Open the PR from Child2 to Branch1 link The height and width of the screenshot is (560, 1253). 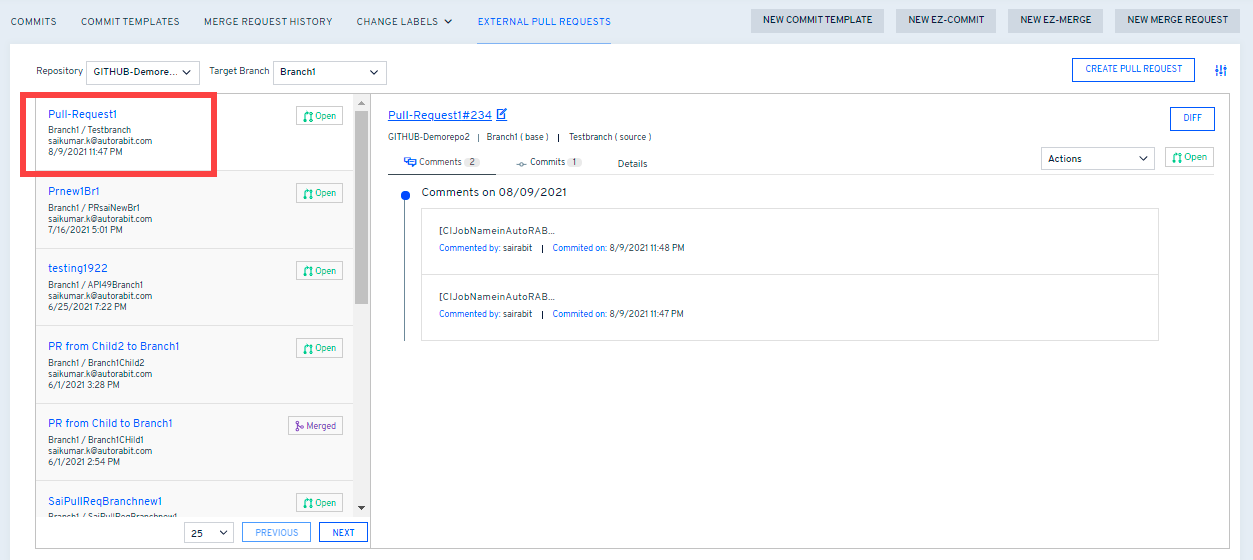113,346
